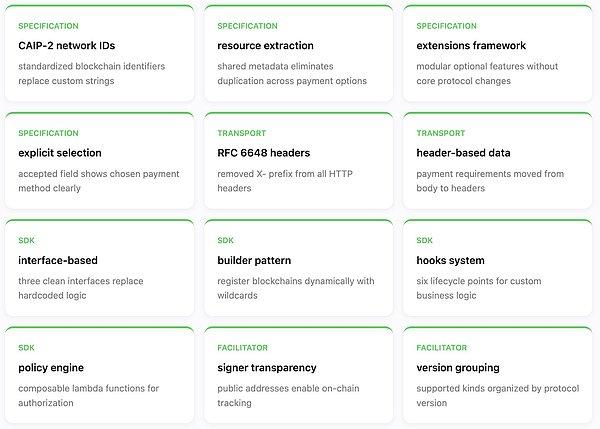The width and height of the screenshot is (600, 429).
Task: Open the resource extraction card
Action: [x=265, y=45]
